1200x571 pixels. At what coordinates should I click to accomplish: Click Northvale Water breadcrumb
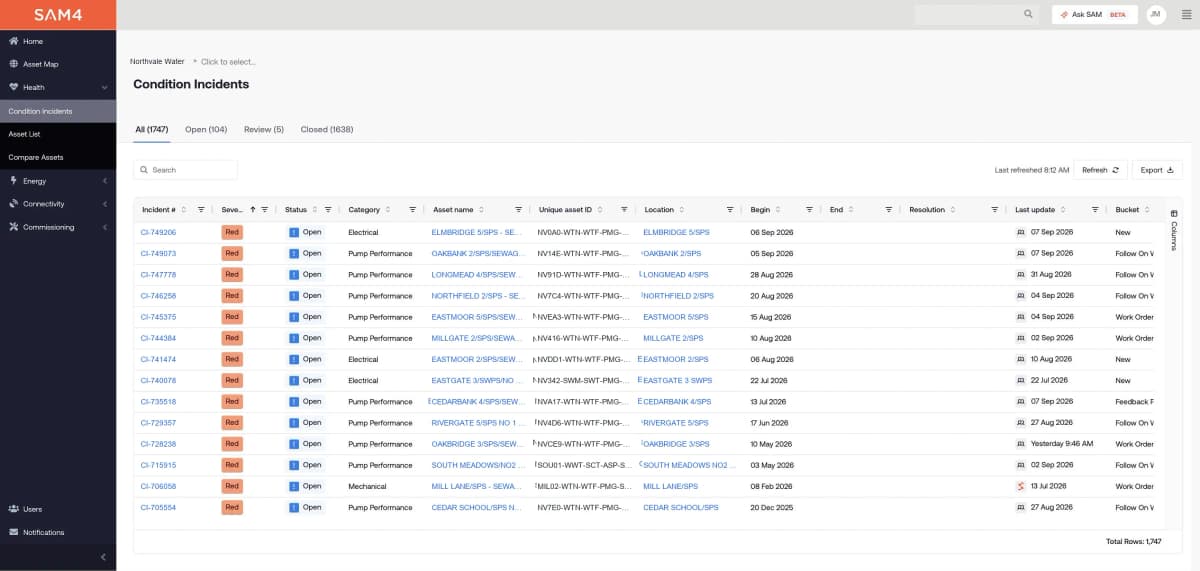pos(157,62)
